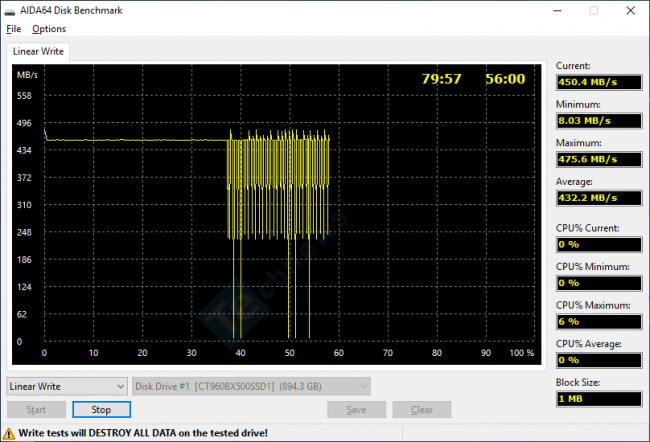Click the warning triangle icon in status bar
Screen dimensions: 650x442
click(x=9, y=434)
